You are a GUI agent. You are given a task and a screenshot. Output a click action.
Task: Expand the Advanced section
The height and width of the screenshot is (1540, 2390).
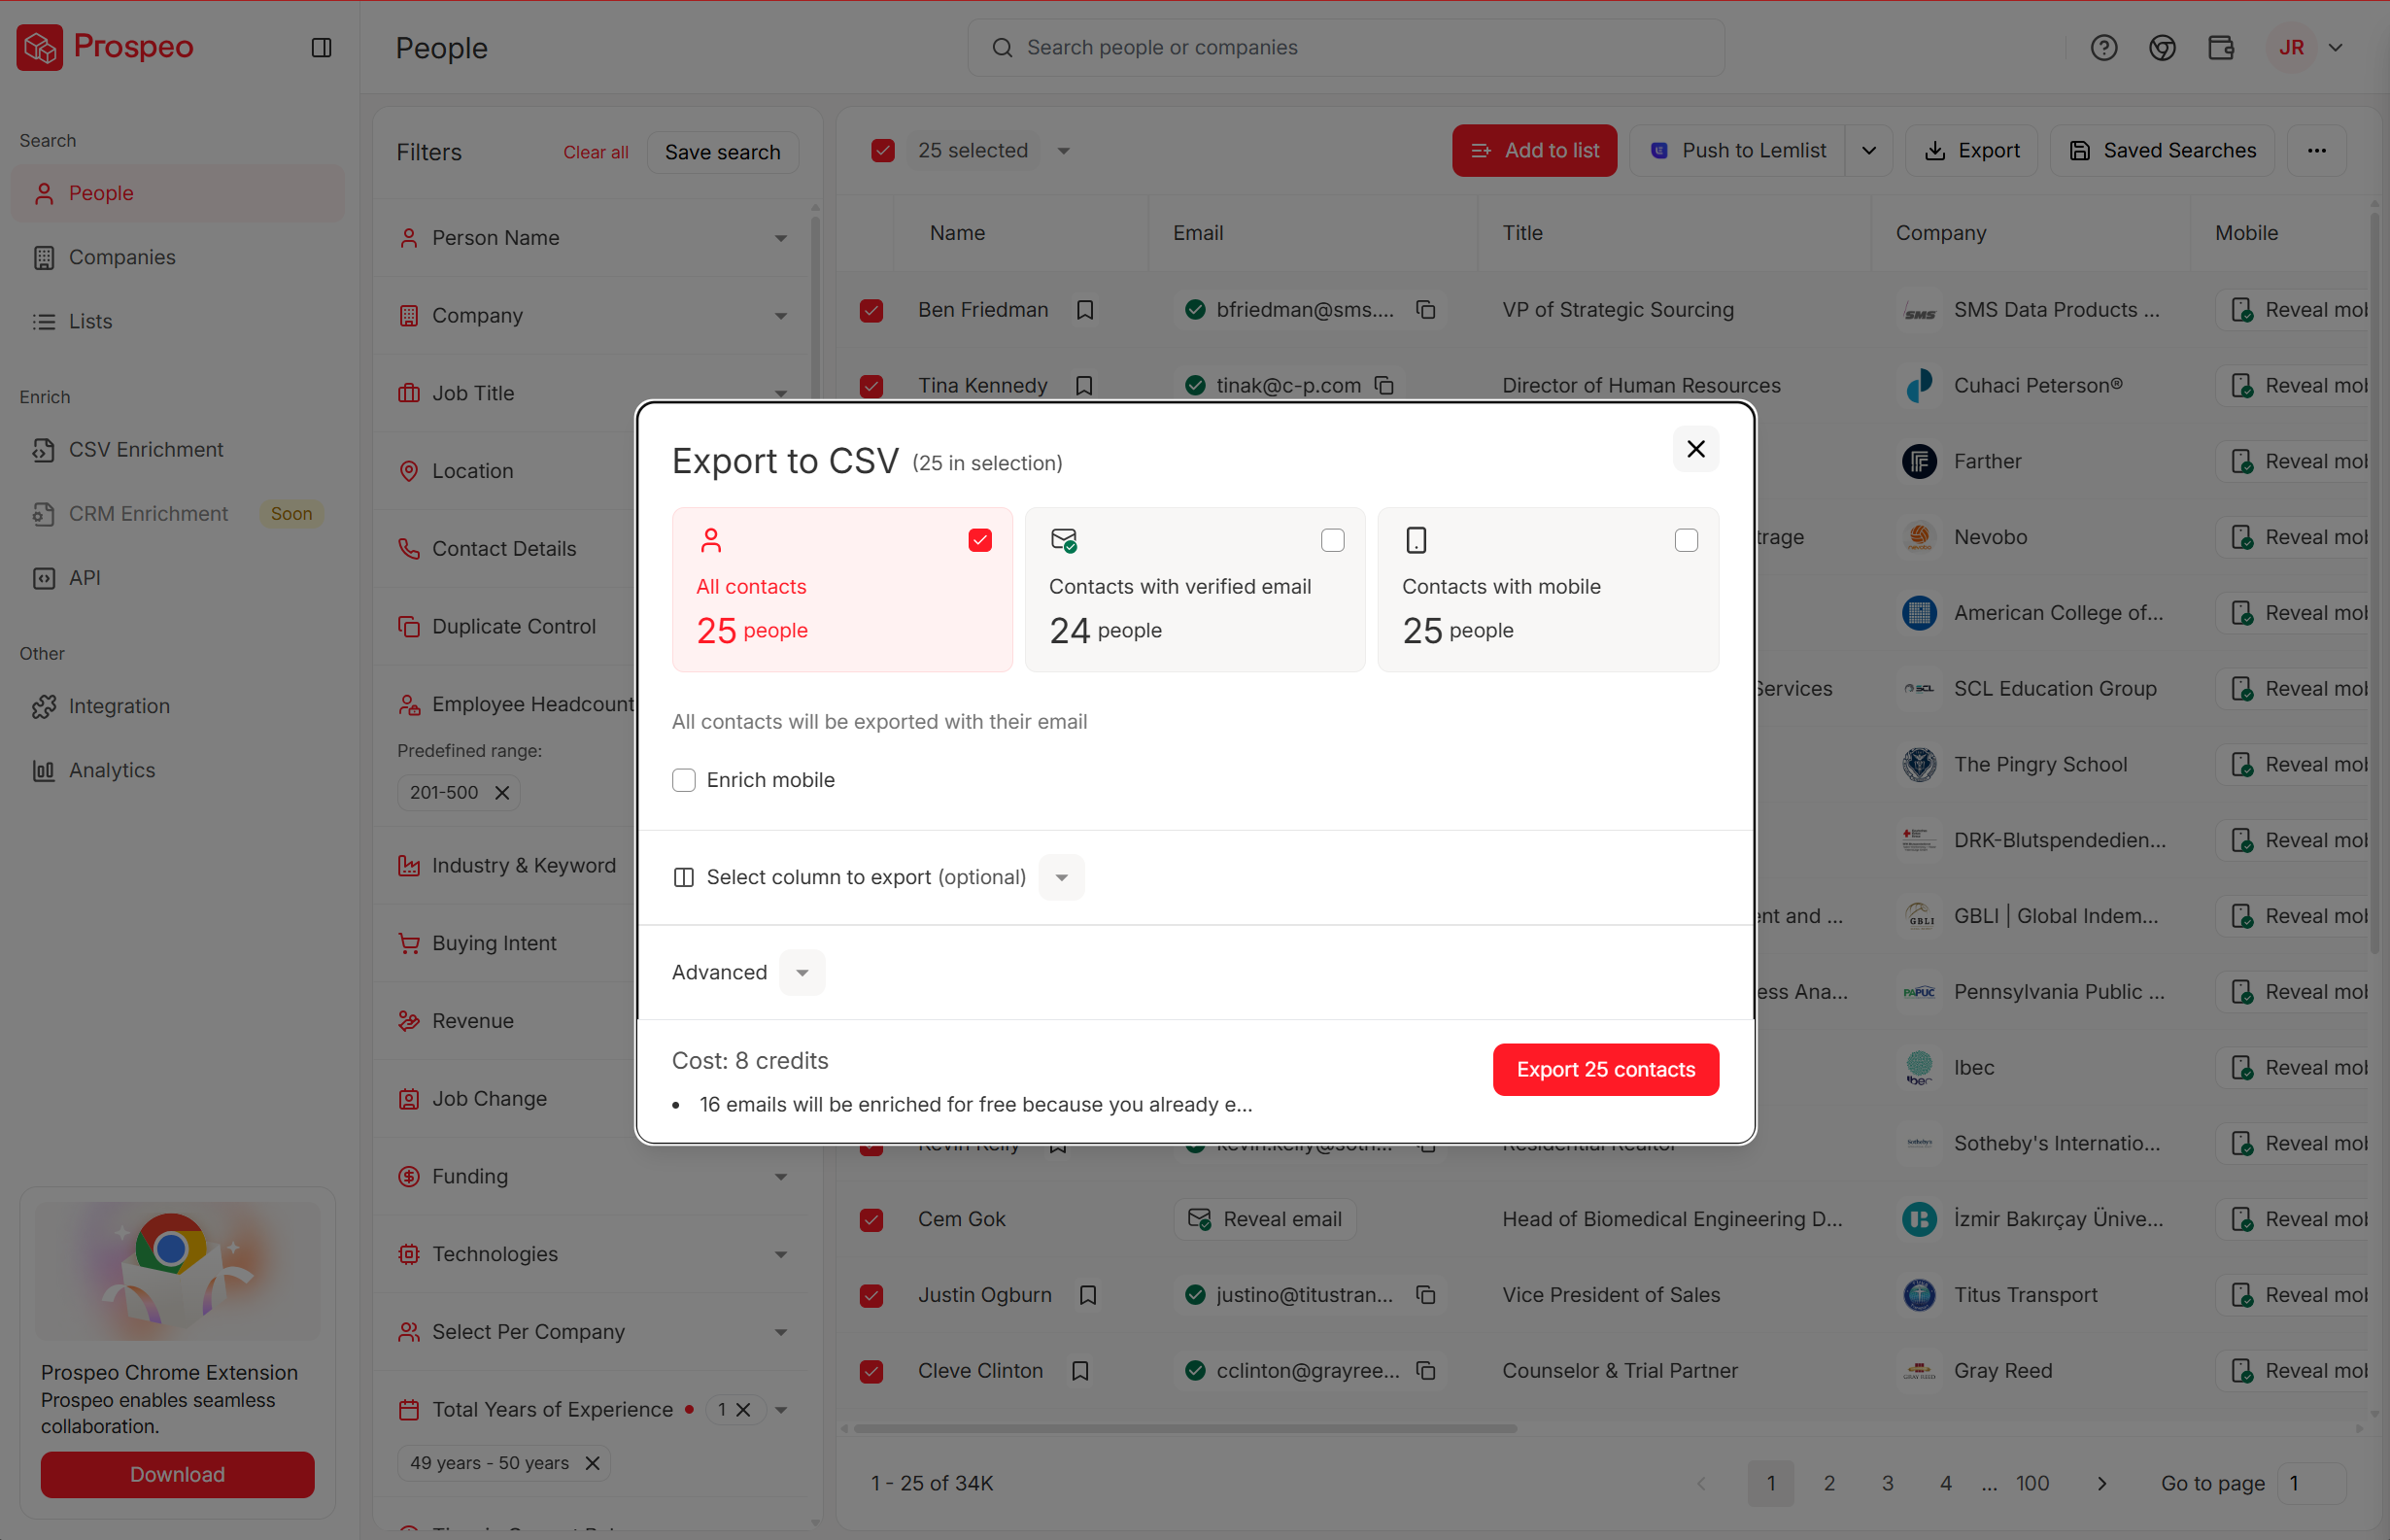coord(801,973)
